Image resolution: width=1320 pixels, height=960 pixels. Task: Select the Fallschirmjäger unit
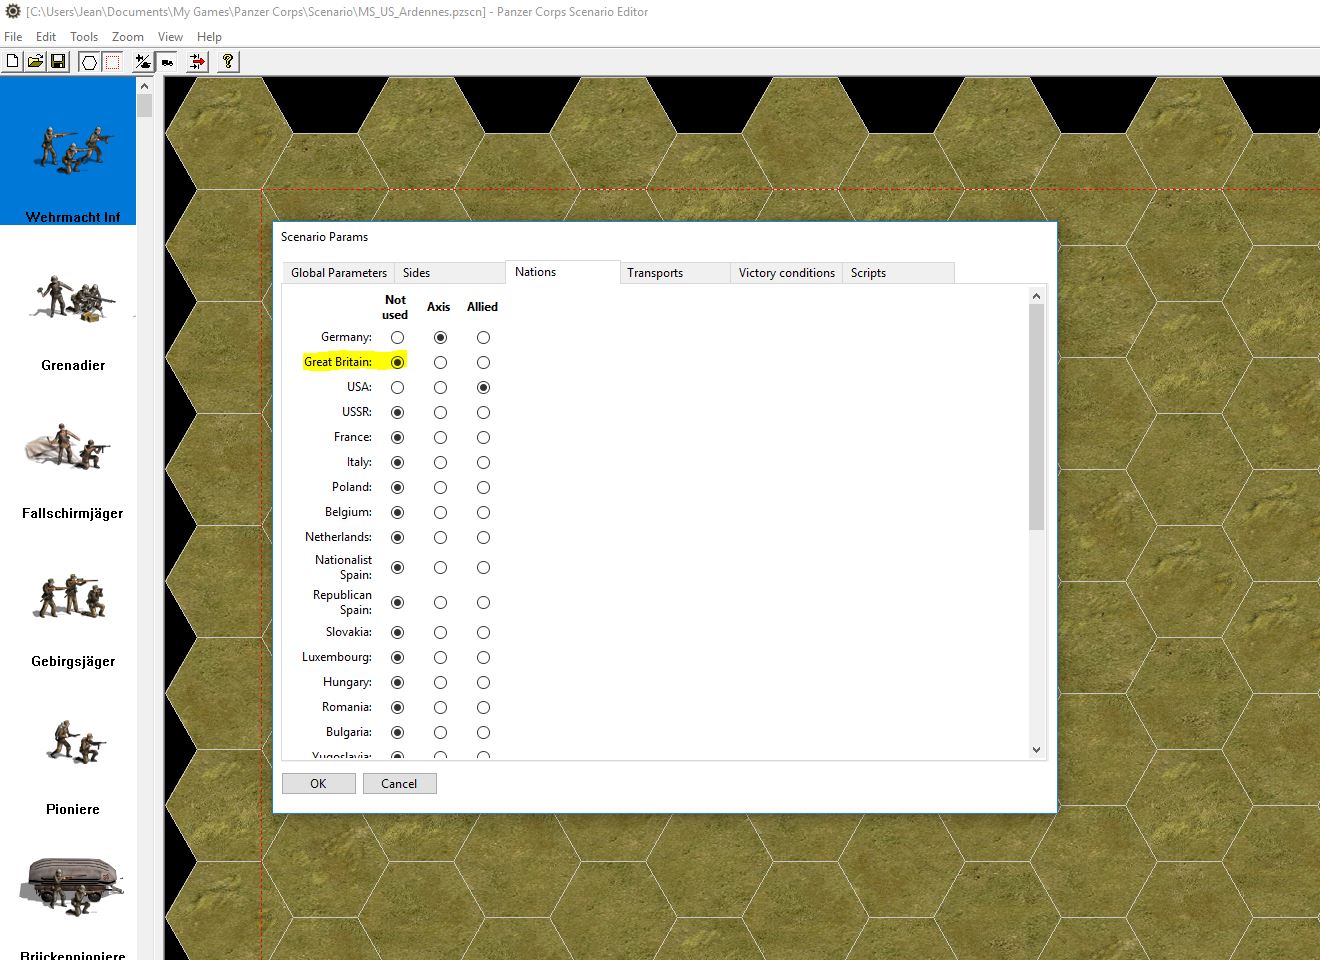click(x=68, y=448)
